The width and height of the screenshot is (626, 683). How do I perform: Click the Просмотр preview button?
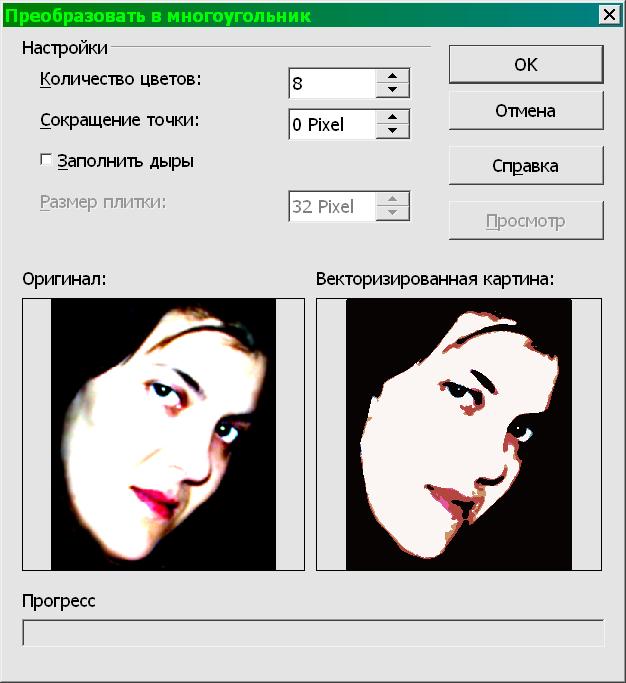(526, 221)
